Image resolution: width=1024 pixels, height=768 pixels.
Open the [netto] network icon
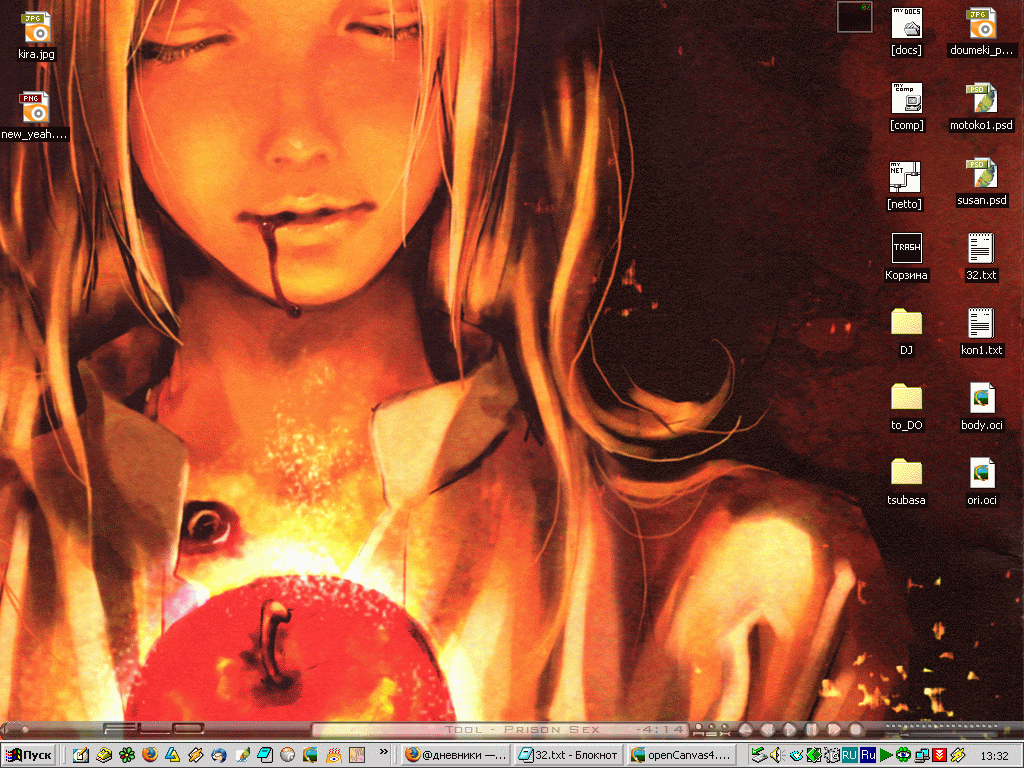tap(904, 186)
